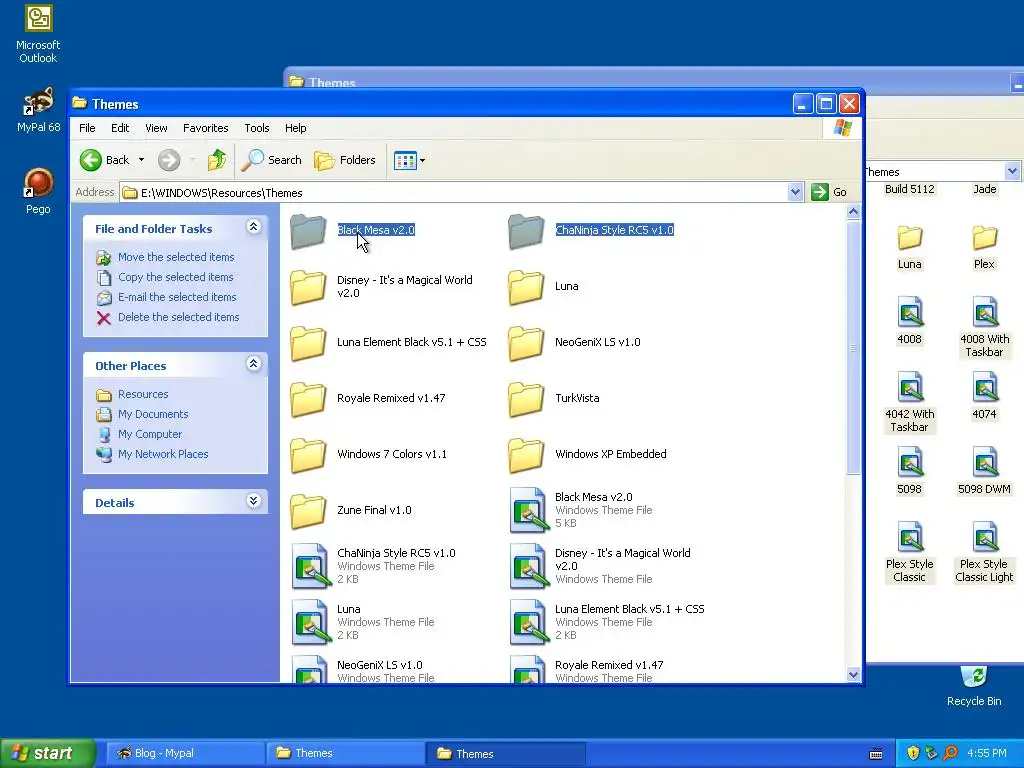Open My Computer link
The height and width of the screenshot is (768, 1024).
pyautogui.click(x=150, y=434)
